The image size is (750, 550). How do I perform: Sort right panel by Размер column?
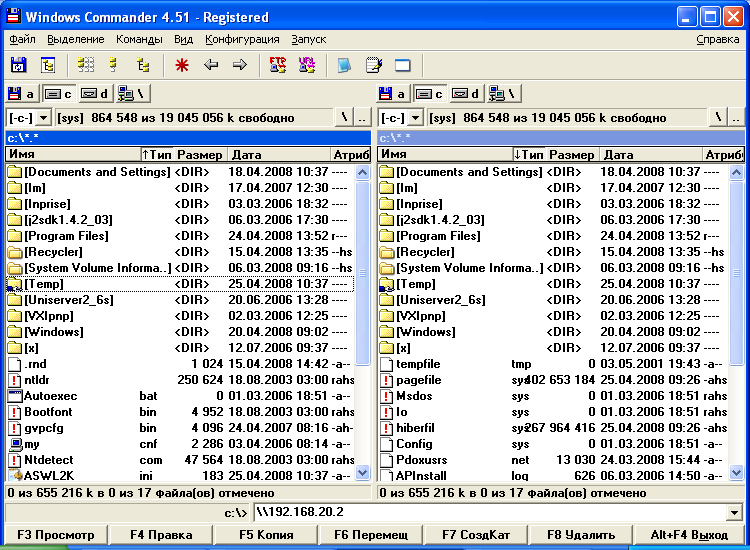tap(573, 154)
